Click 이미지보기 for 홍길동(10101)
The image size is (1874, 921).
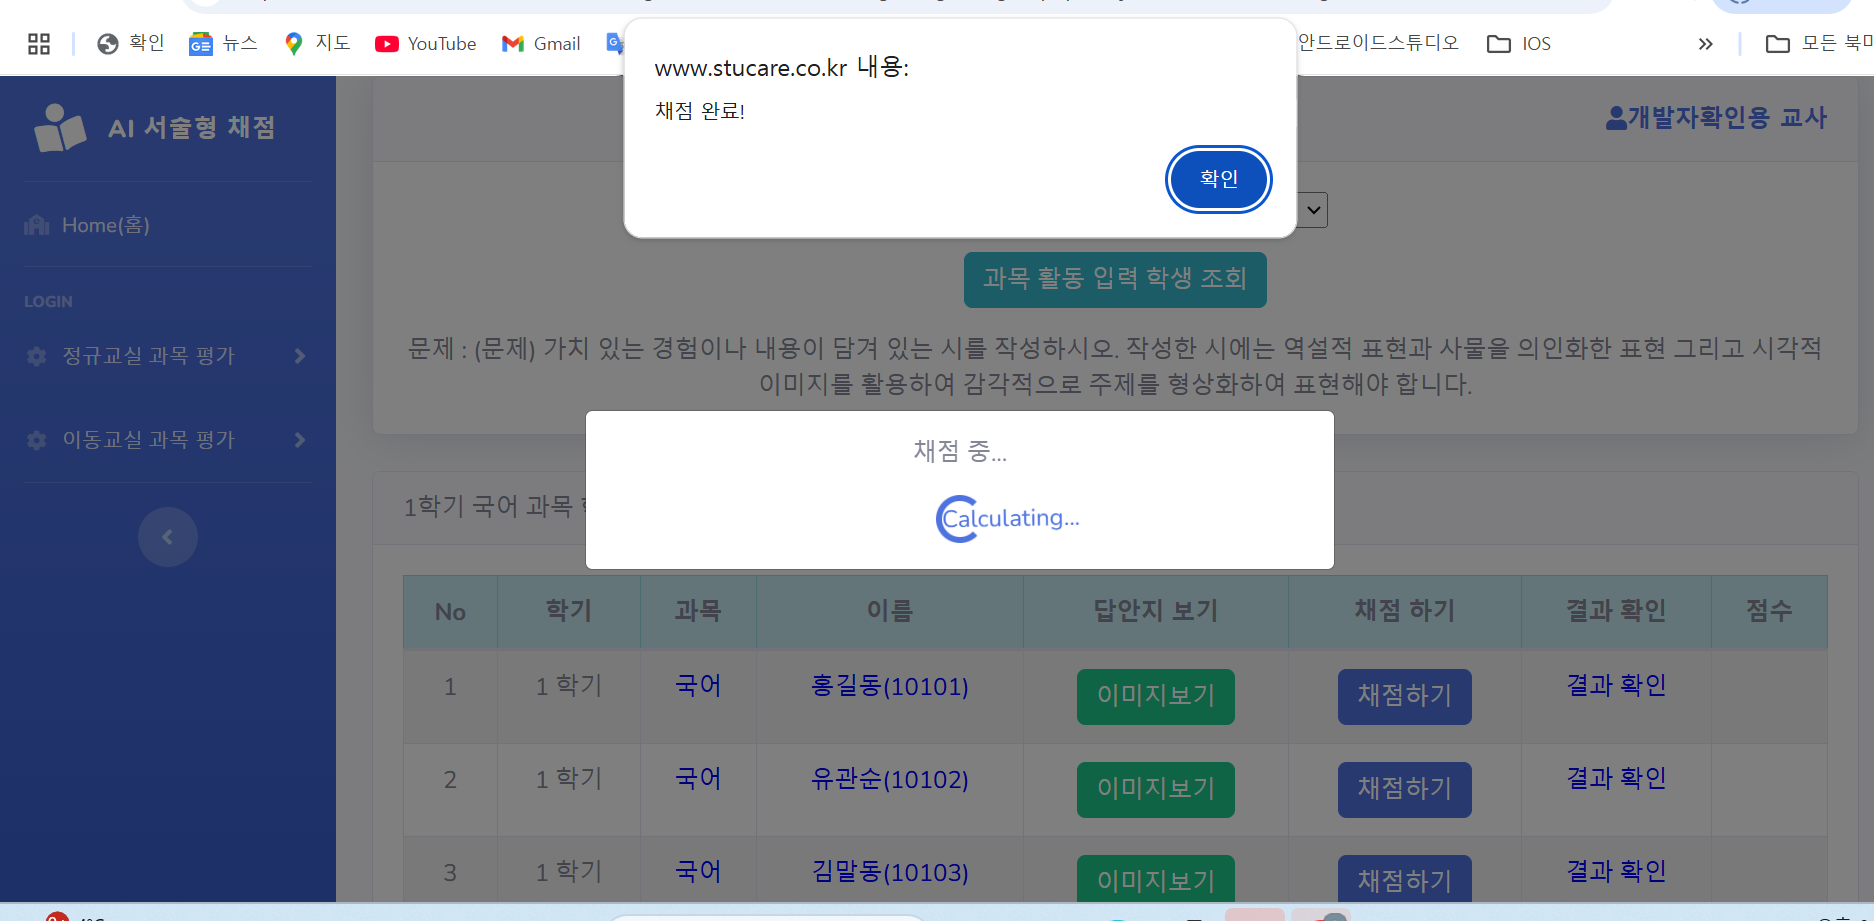[x=1156, y=696]
